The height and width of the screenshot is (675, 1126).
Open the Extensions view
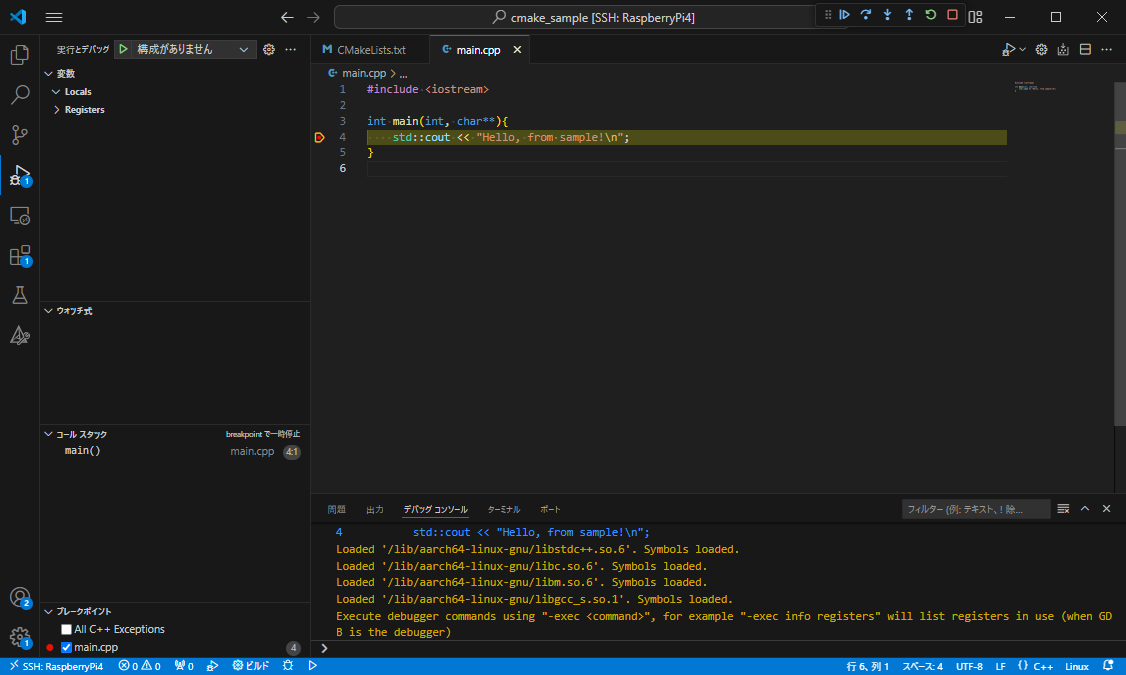tap(19, 256)
